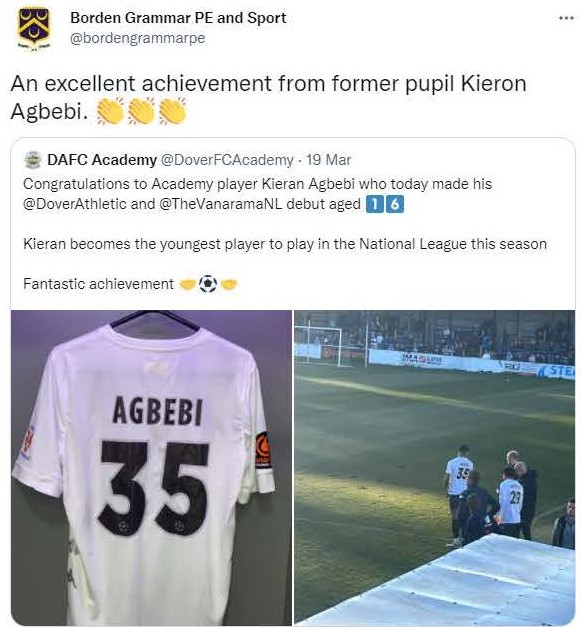
Task: Follow the @TheVanaramaNL mention link
Action: tap(220, 204)
